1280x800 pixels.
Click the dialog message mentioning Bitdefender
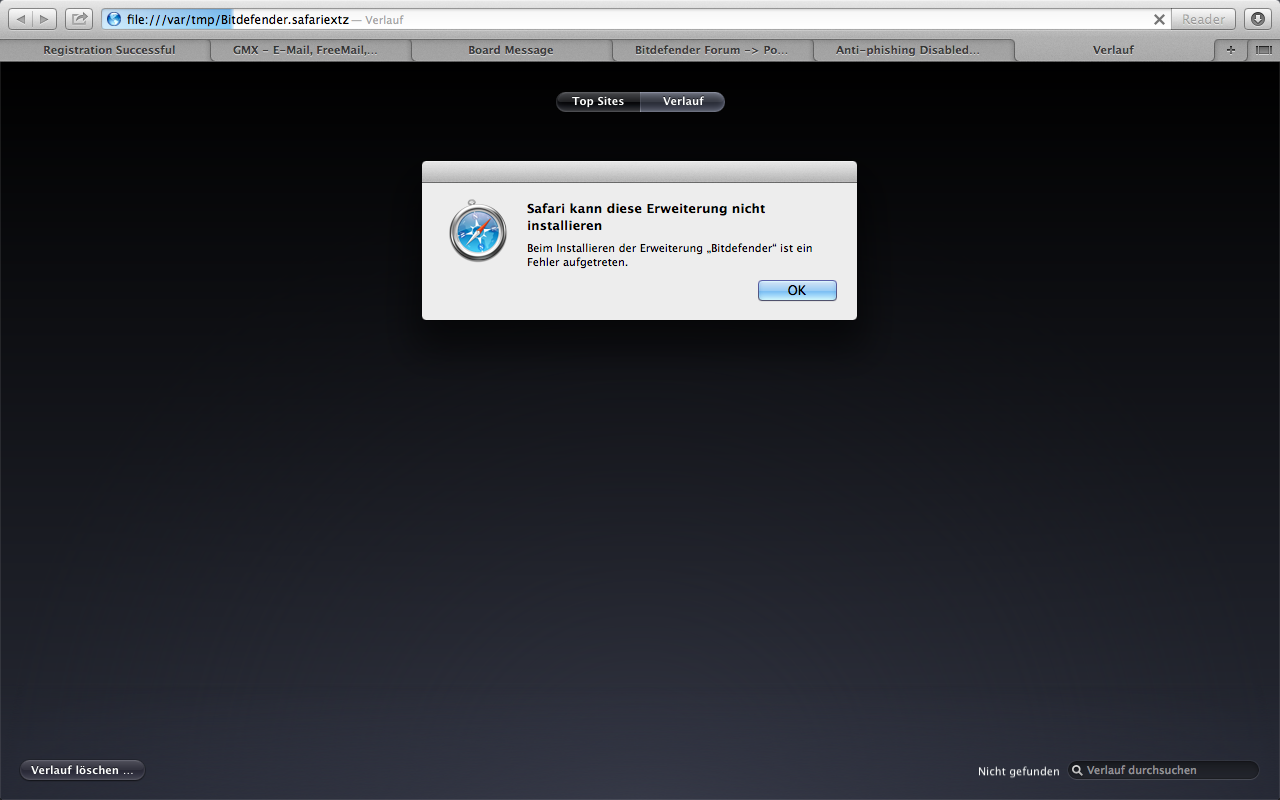669,255
